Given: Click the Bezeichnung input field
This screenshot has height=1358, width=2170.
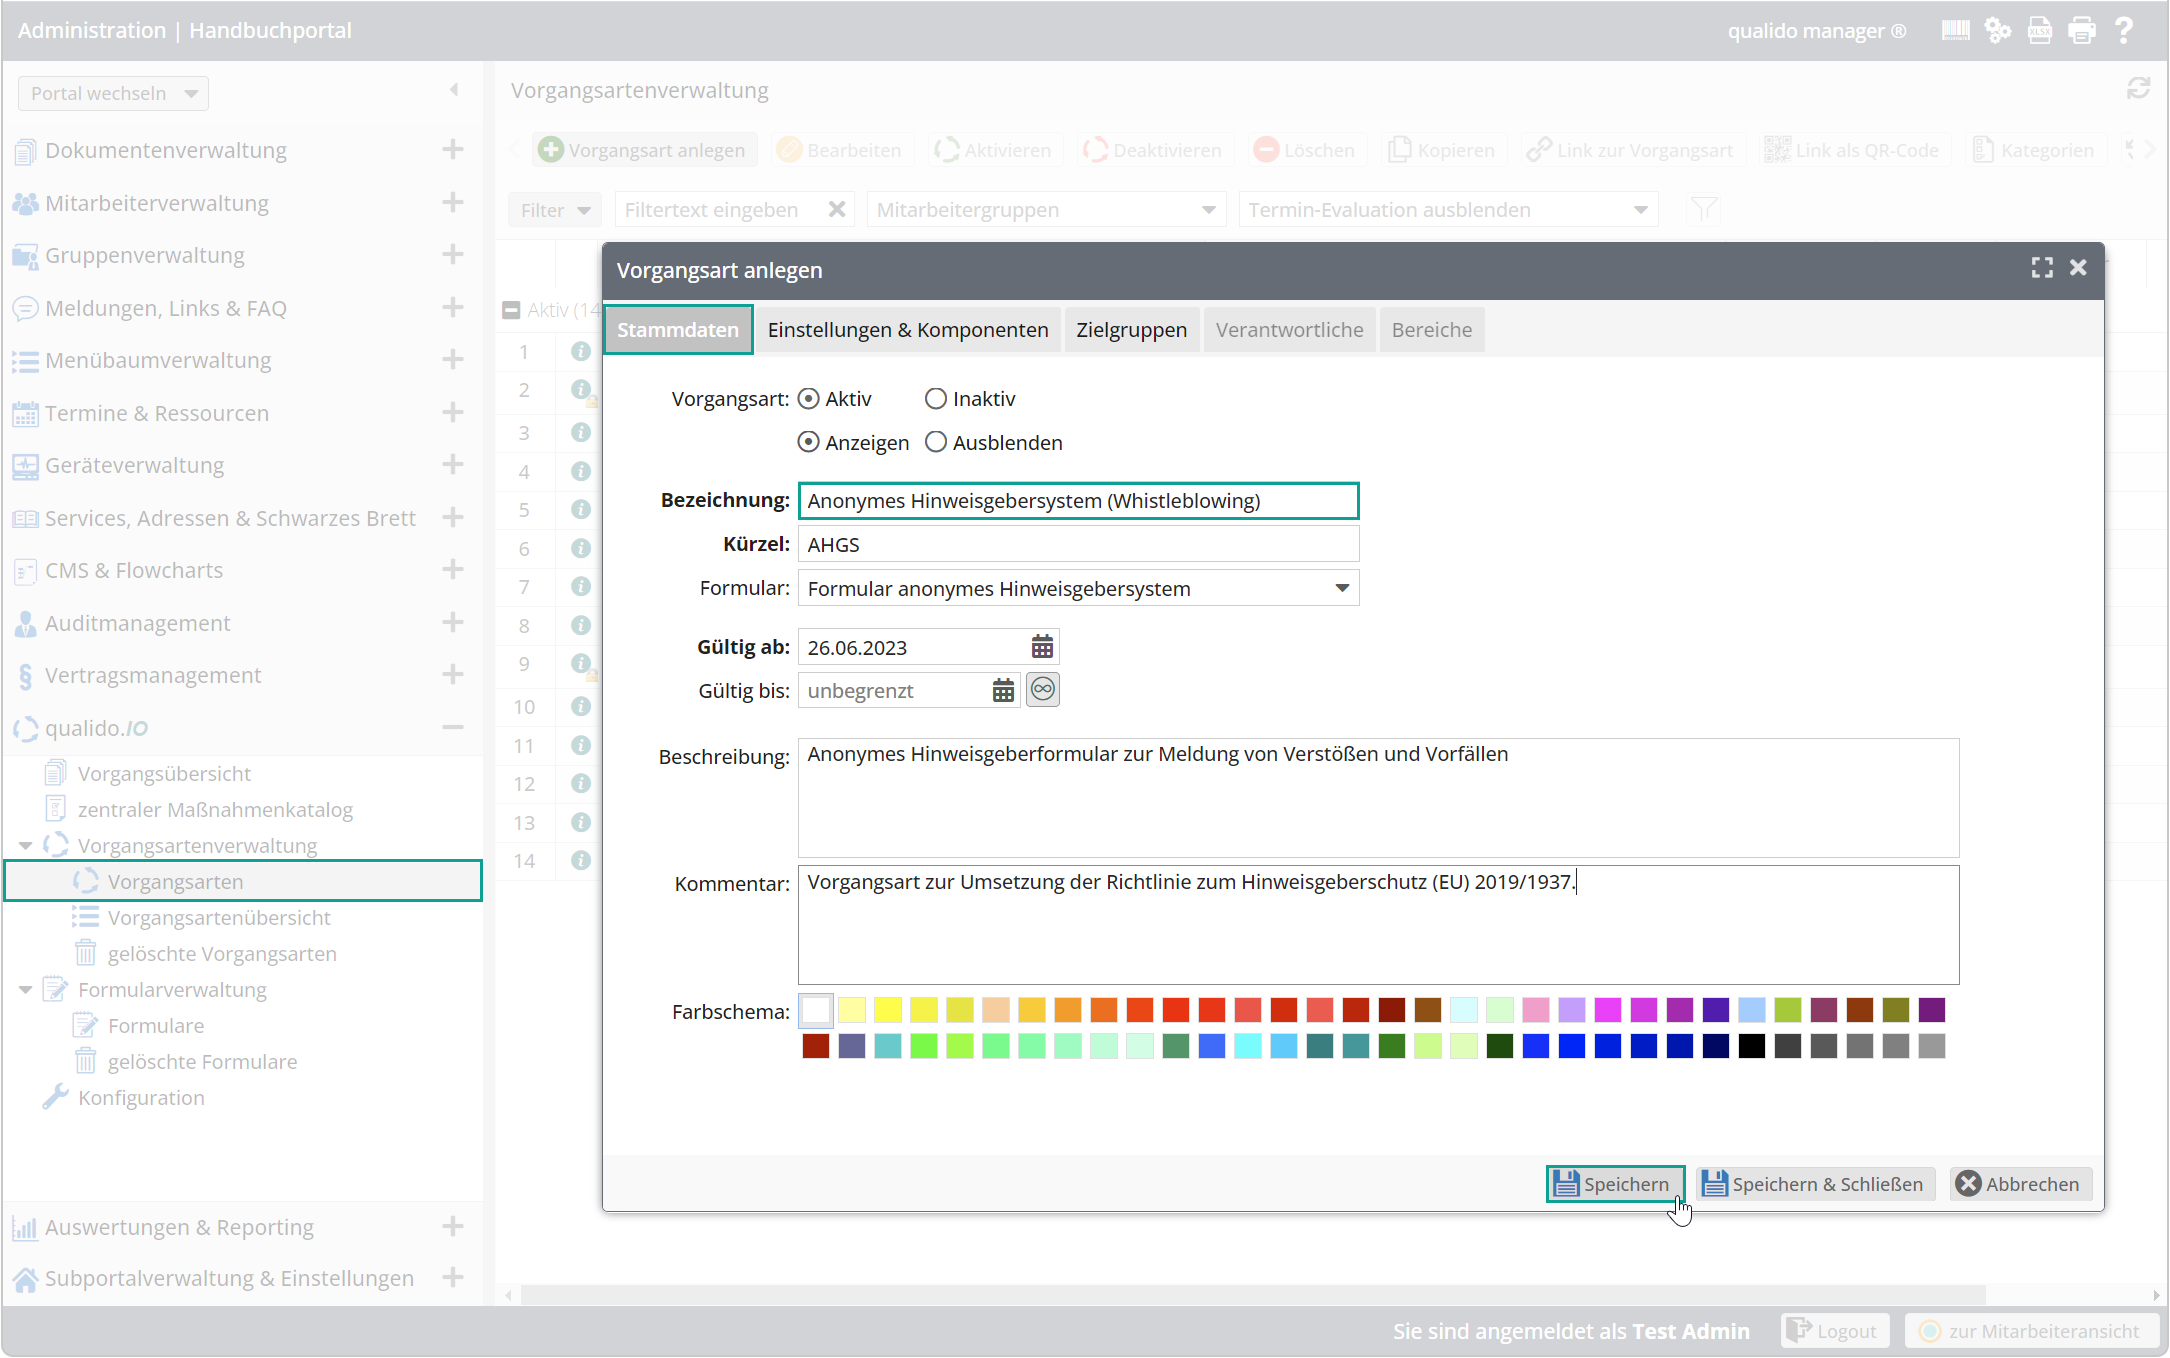Looking at the screenshot, I should (x=1078, y=500).
